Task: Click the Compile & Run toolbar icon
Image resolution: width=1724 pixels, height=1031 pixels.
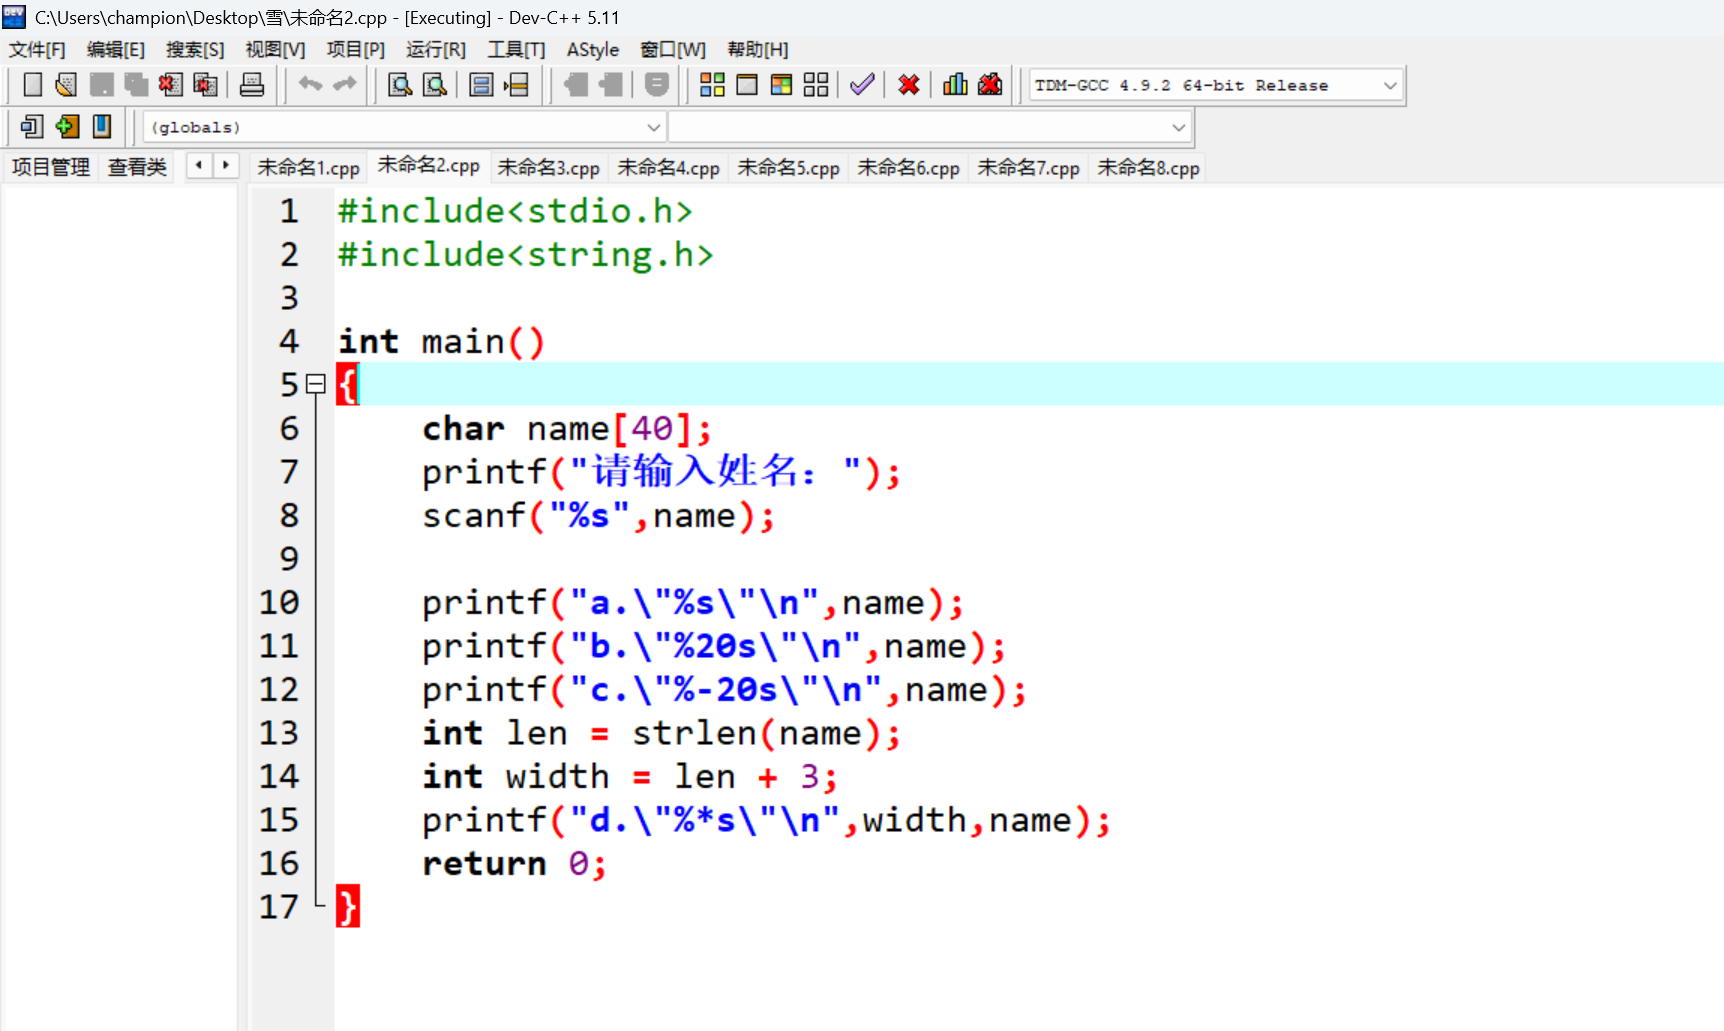Action: click(782, 85)
